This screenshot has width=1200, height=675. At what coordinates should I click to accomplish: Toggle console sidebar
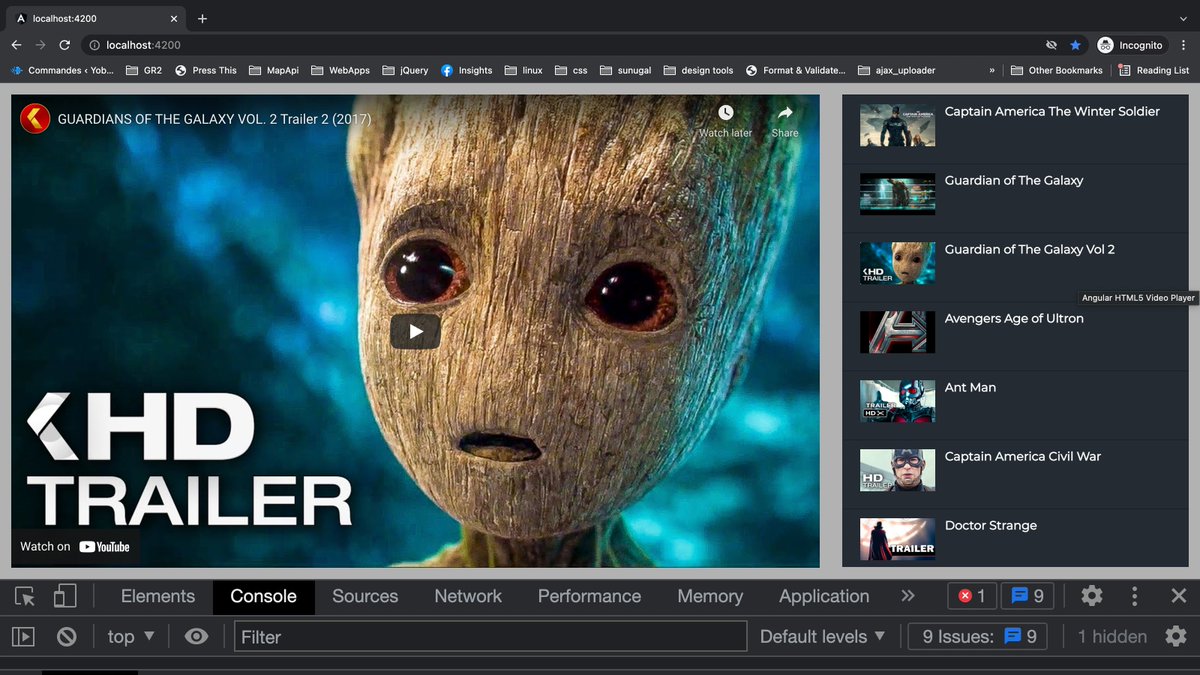(24, 637)
